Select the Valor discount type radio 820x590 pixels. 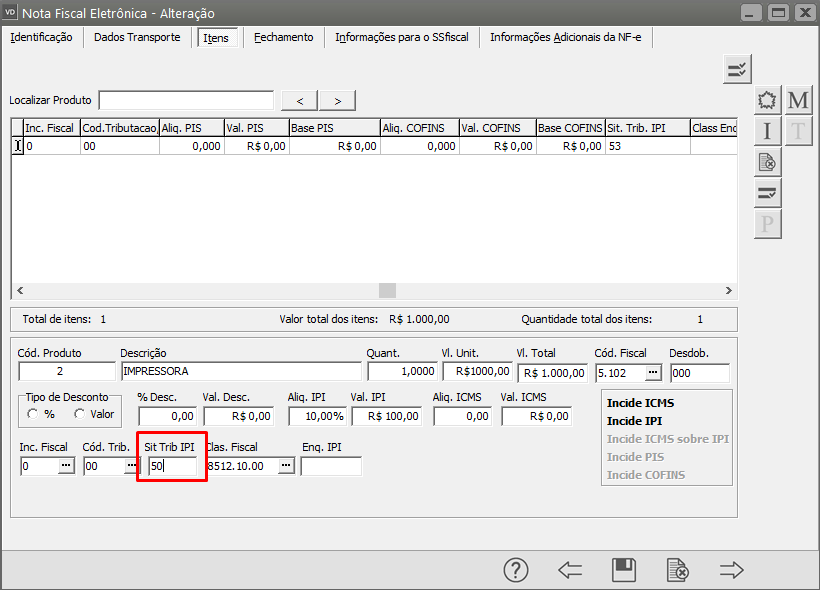[79, 413]
